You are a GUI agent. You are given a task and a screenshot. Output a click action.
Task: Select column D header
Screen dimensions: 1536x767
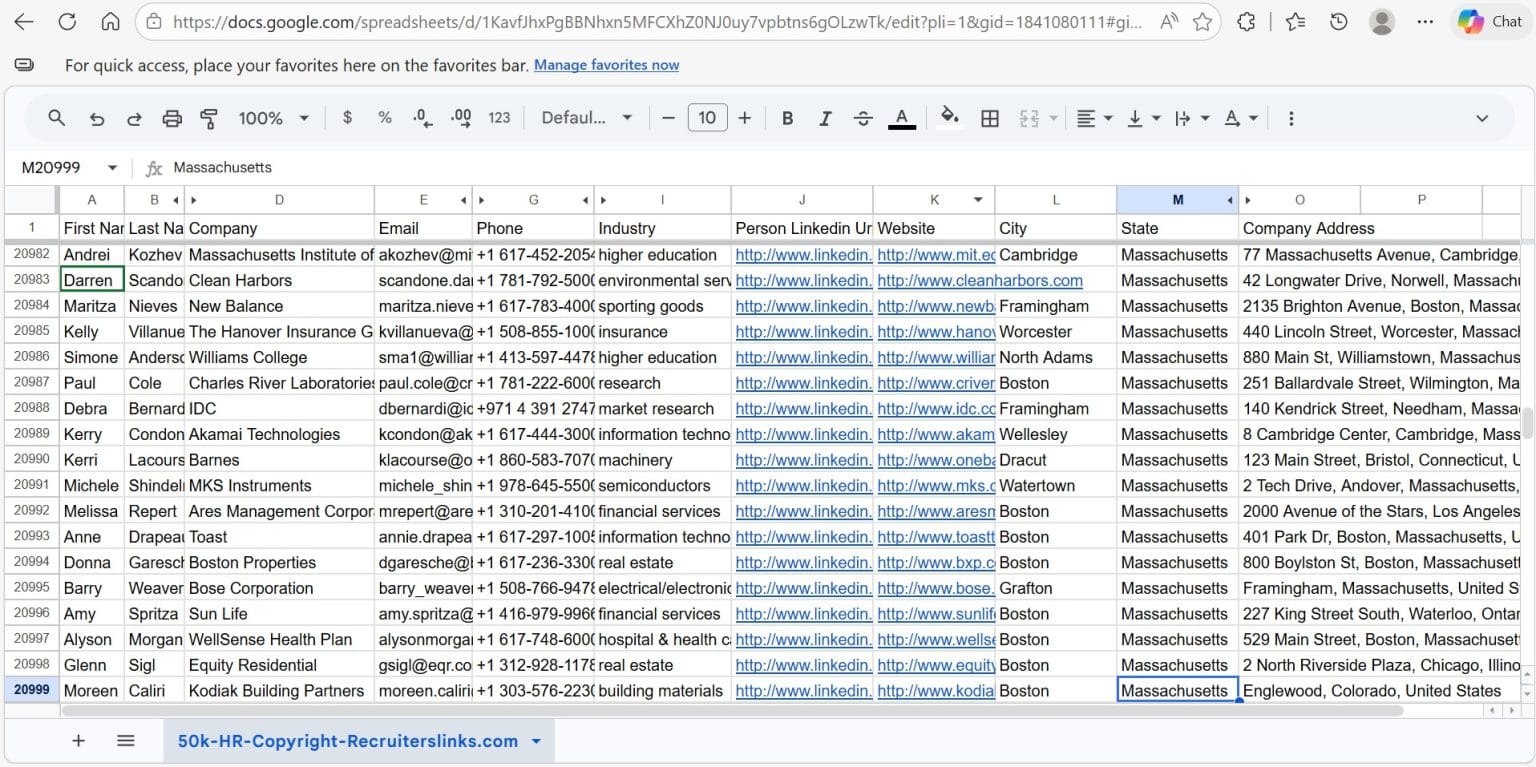279,200
